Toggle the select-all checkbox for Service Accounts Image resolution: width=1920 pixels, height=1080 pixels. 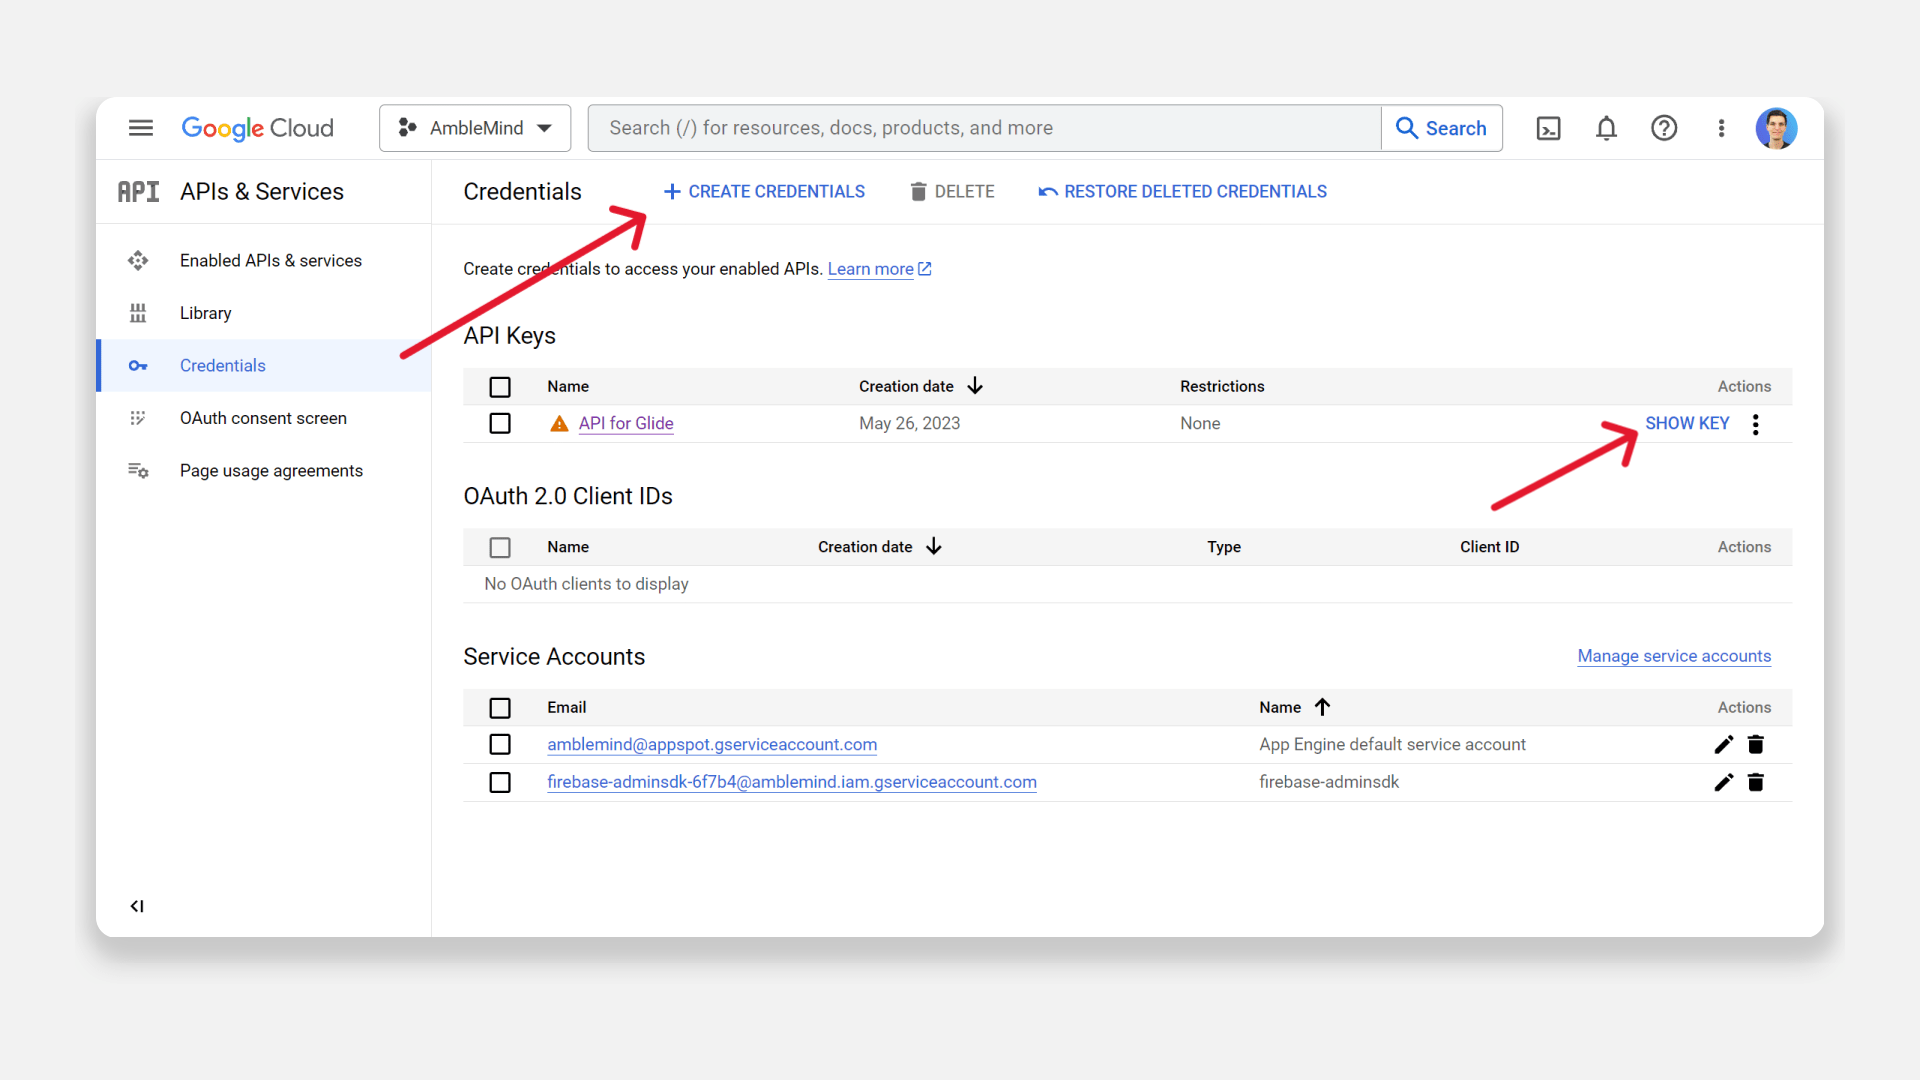(x=500, y=707)
